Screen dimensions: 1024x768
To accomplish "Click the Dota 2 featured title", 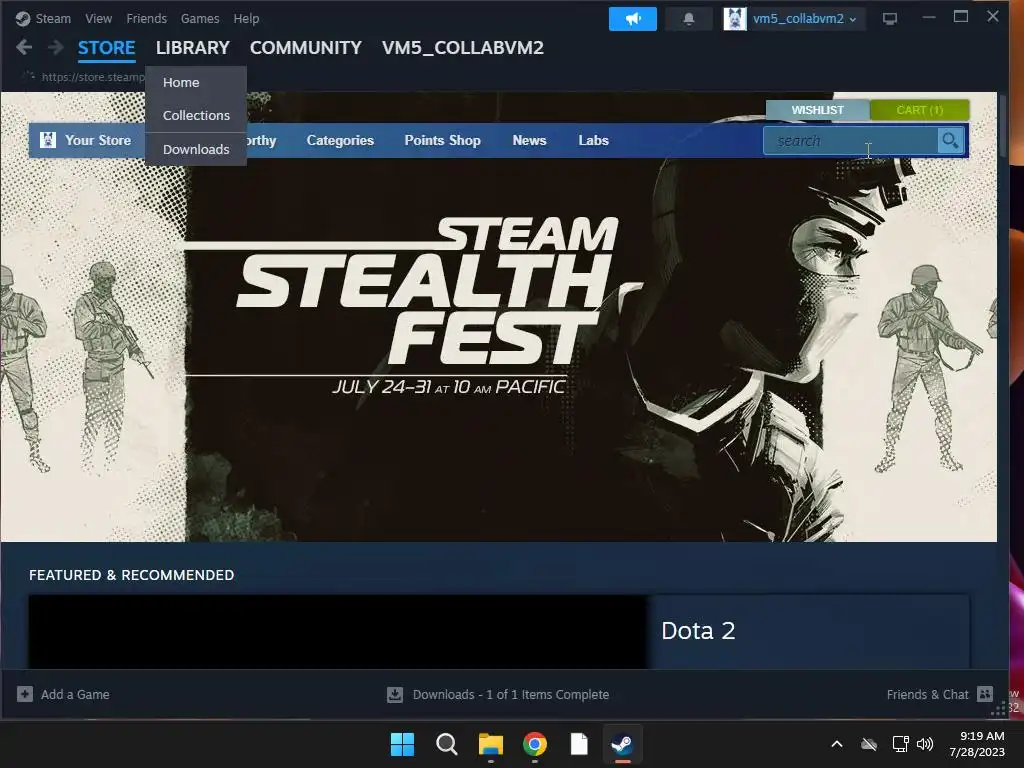I will tap(698, 631).
